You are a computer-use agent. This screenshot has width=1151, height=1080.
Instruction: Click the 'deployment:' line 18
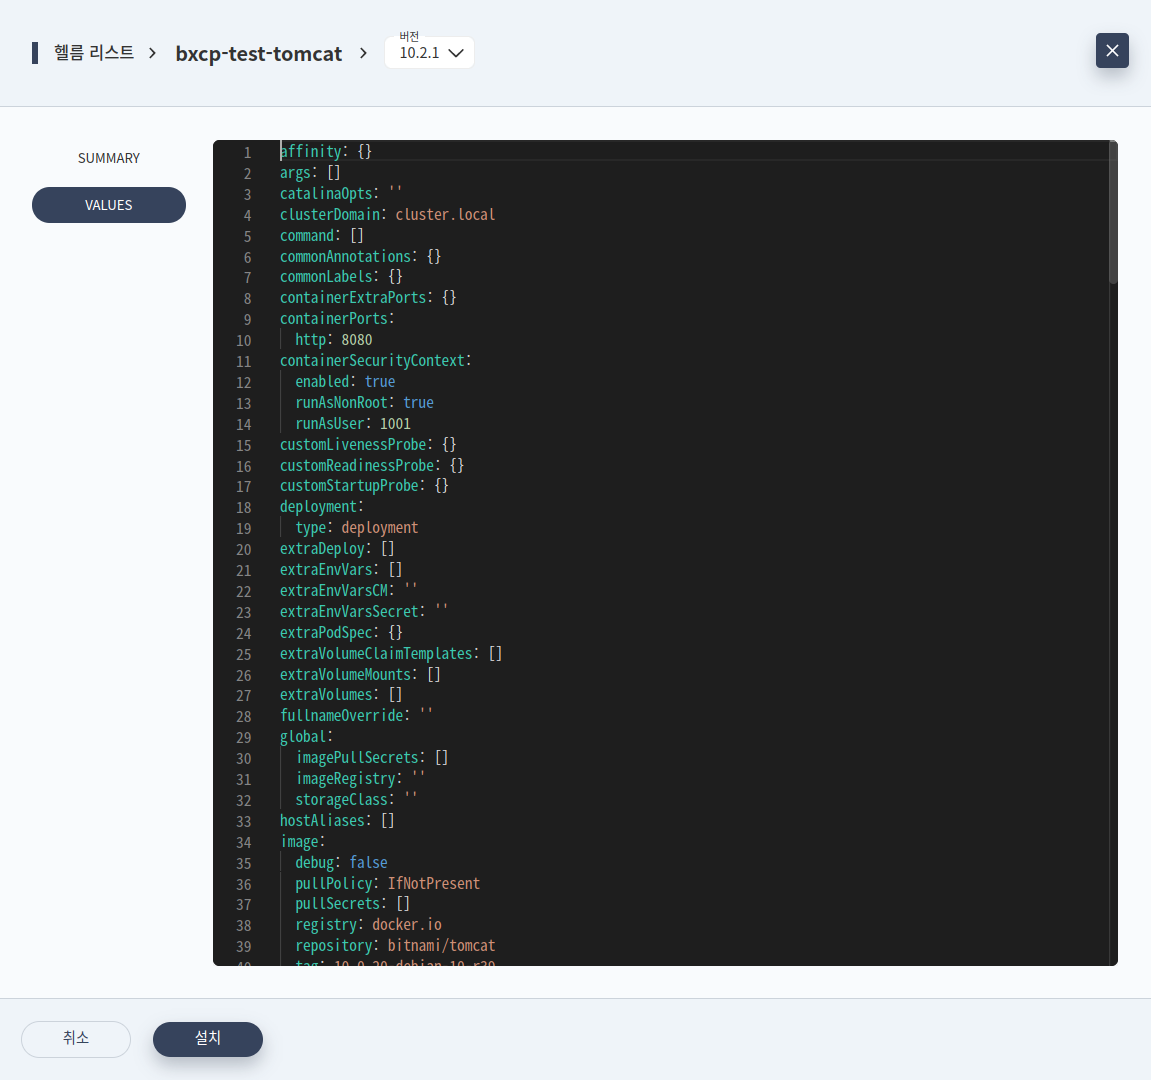tap(322, 507)
